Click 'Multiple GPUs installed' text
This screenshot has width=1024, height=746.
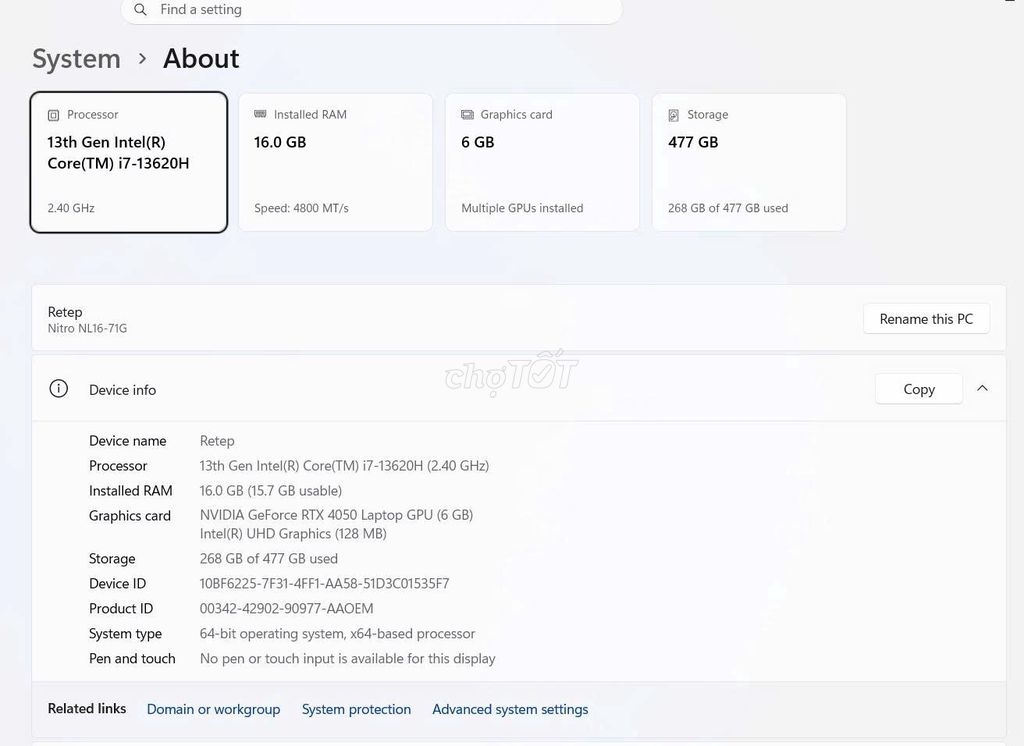click(x=522, y=208)
